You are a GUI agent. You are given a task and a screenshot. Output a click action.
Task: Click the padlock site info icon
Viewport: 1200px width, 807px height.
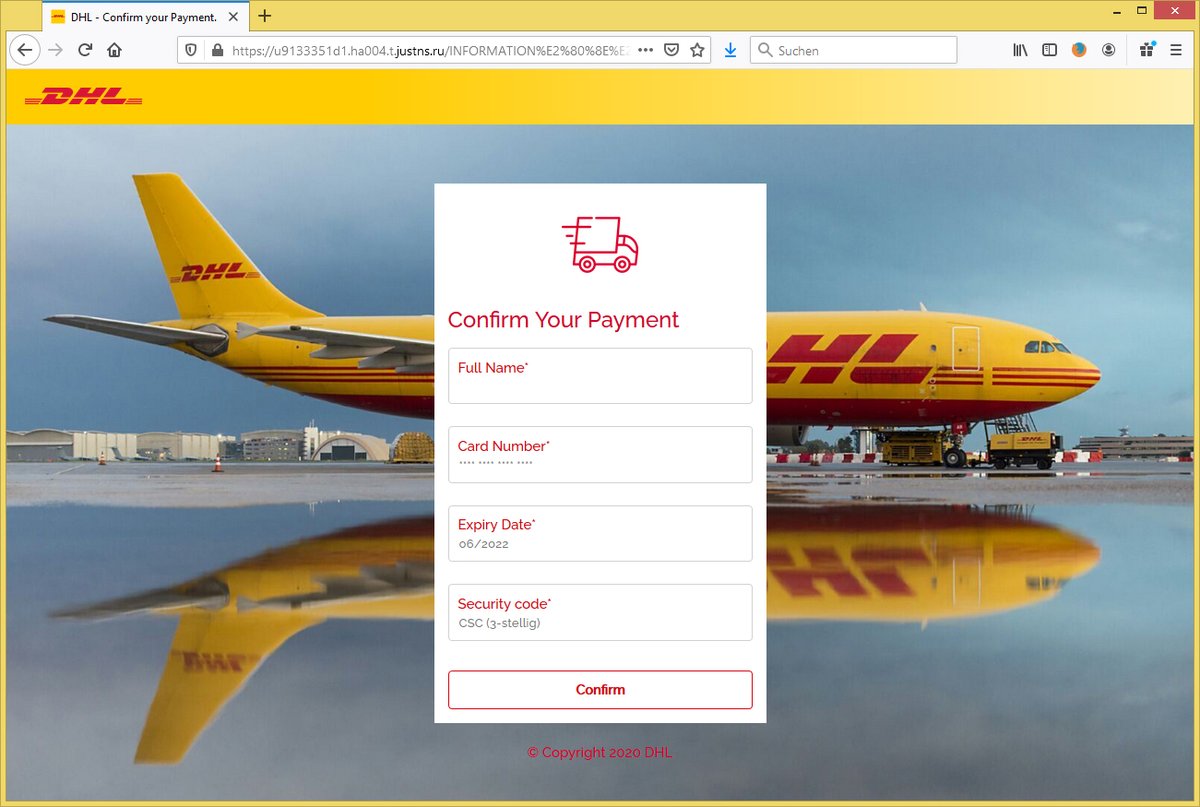coord(215,50)
